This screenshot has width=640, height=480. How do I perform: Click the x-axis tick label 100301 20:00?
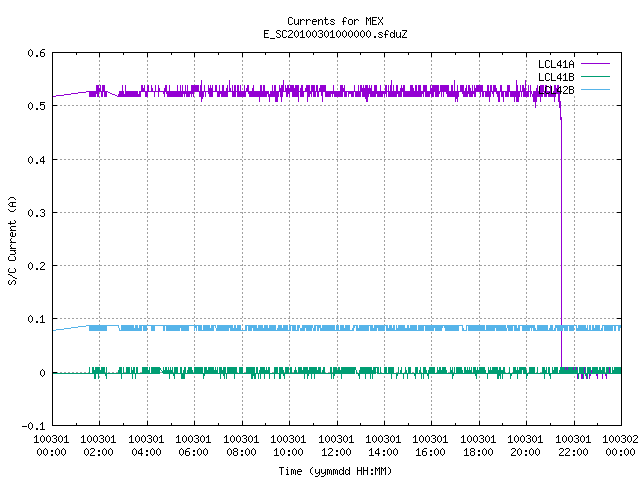coord(525,446)
